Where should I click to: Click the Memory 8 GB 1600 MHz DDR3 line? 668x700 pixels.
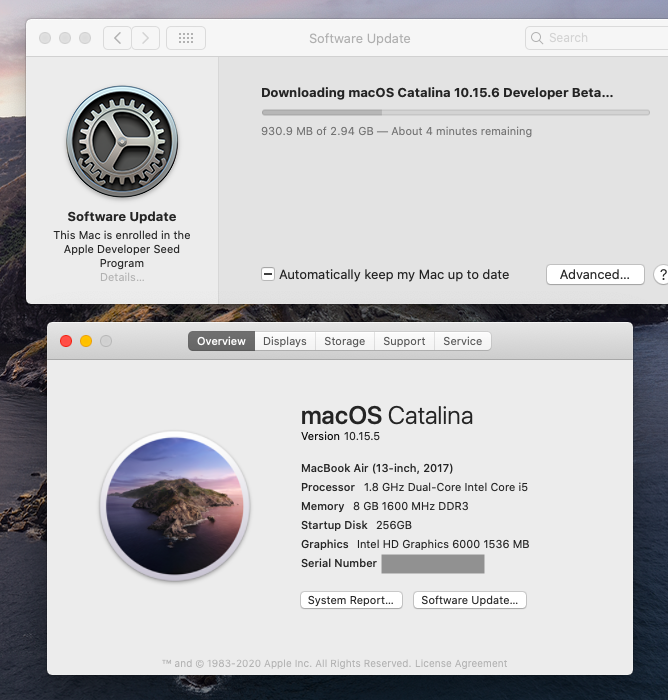[385, 506]
